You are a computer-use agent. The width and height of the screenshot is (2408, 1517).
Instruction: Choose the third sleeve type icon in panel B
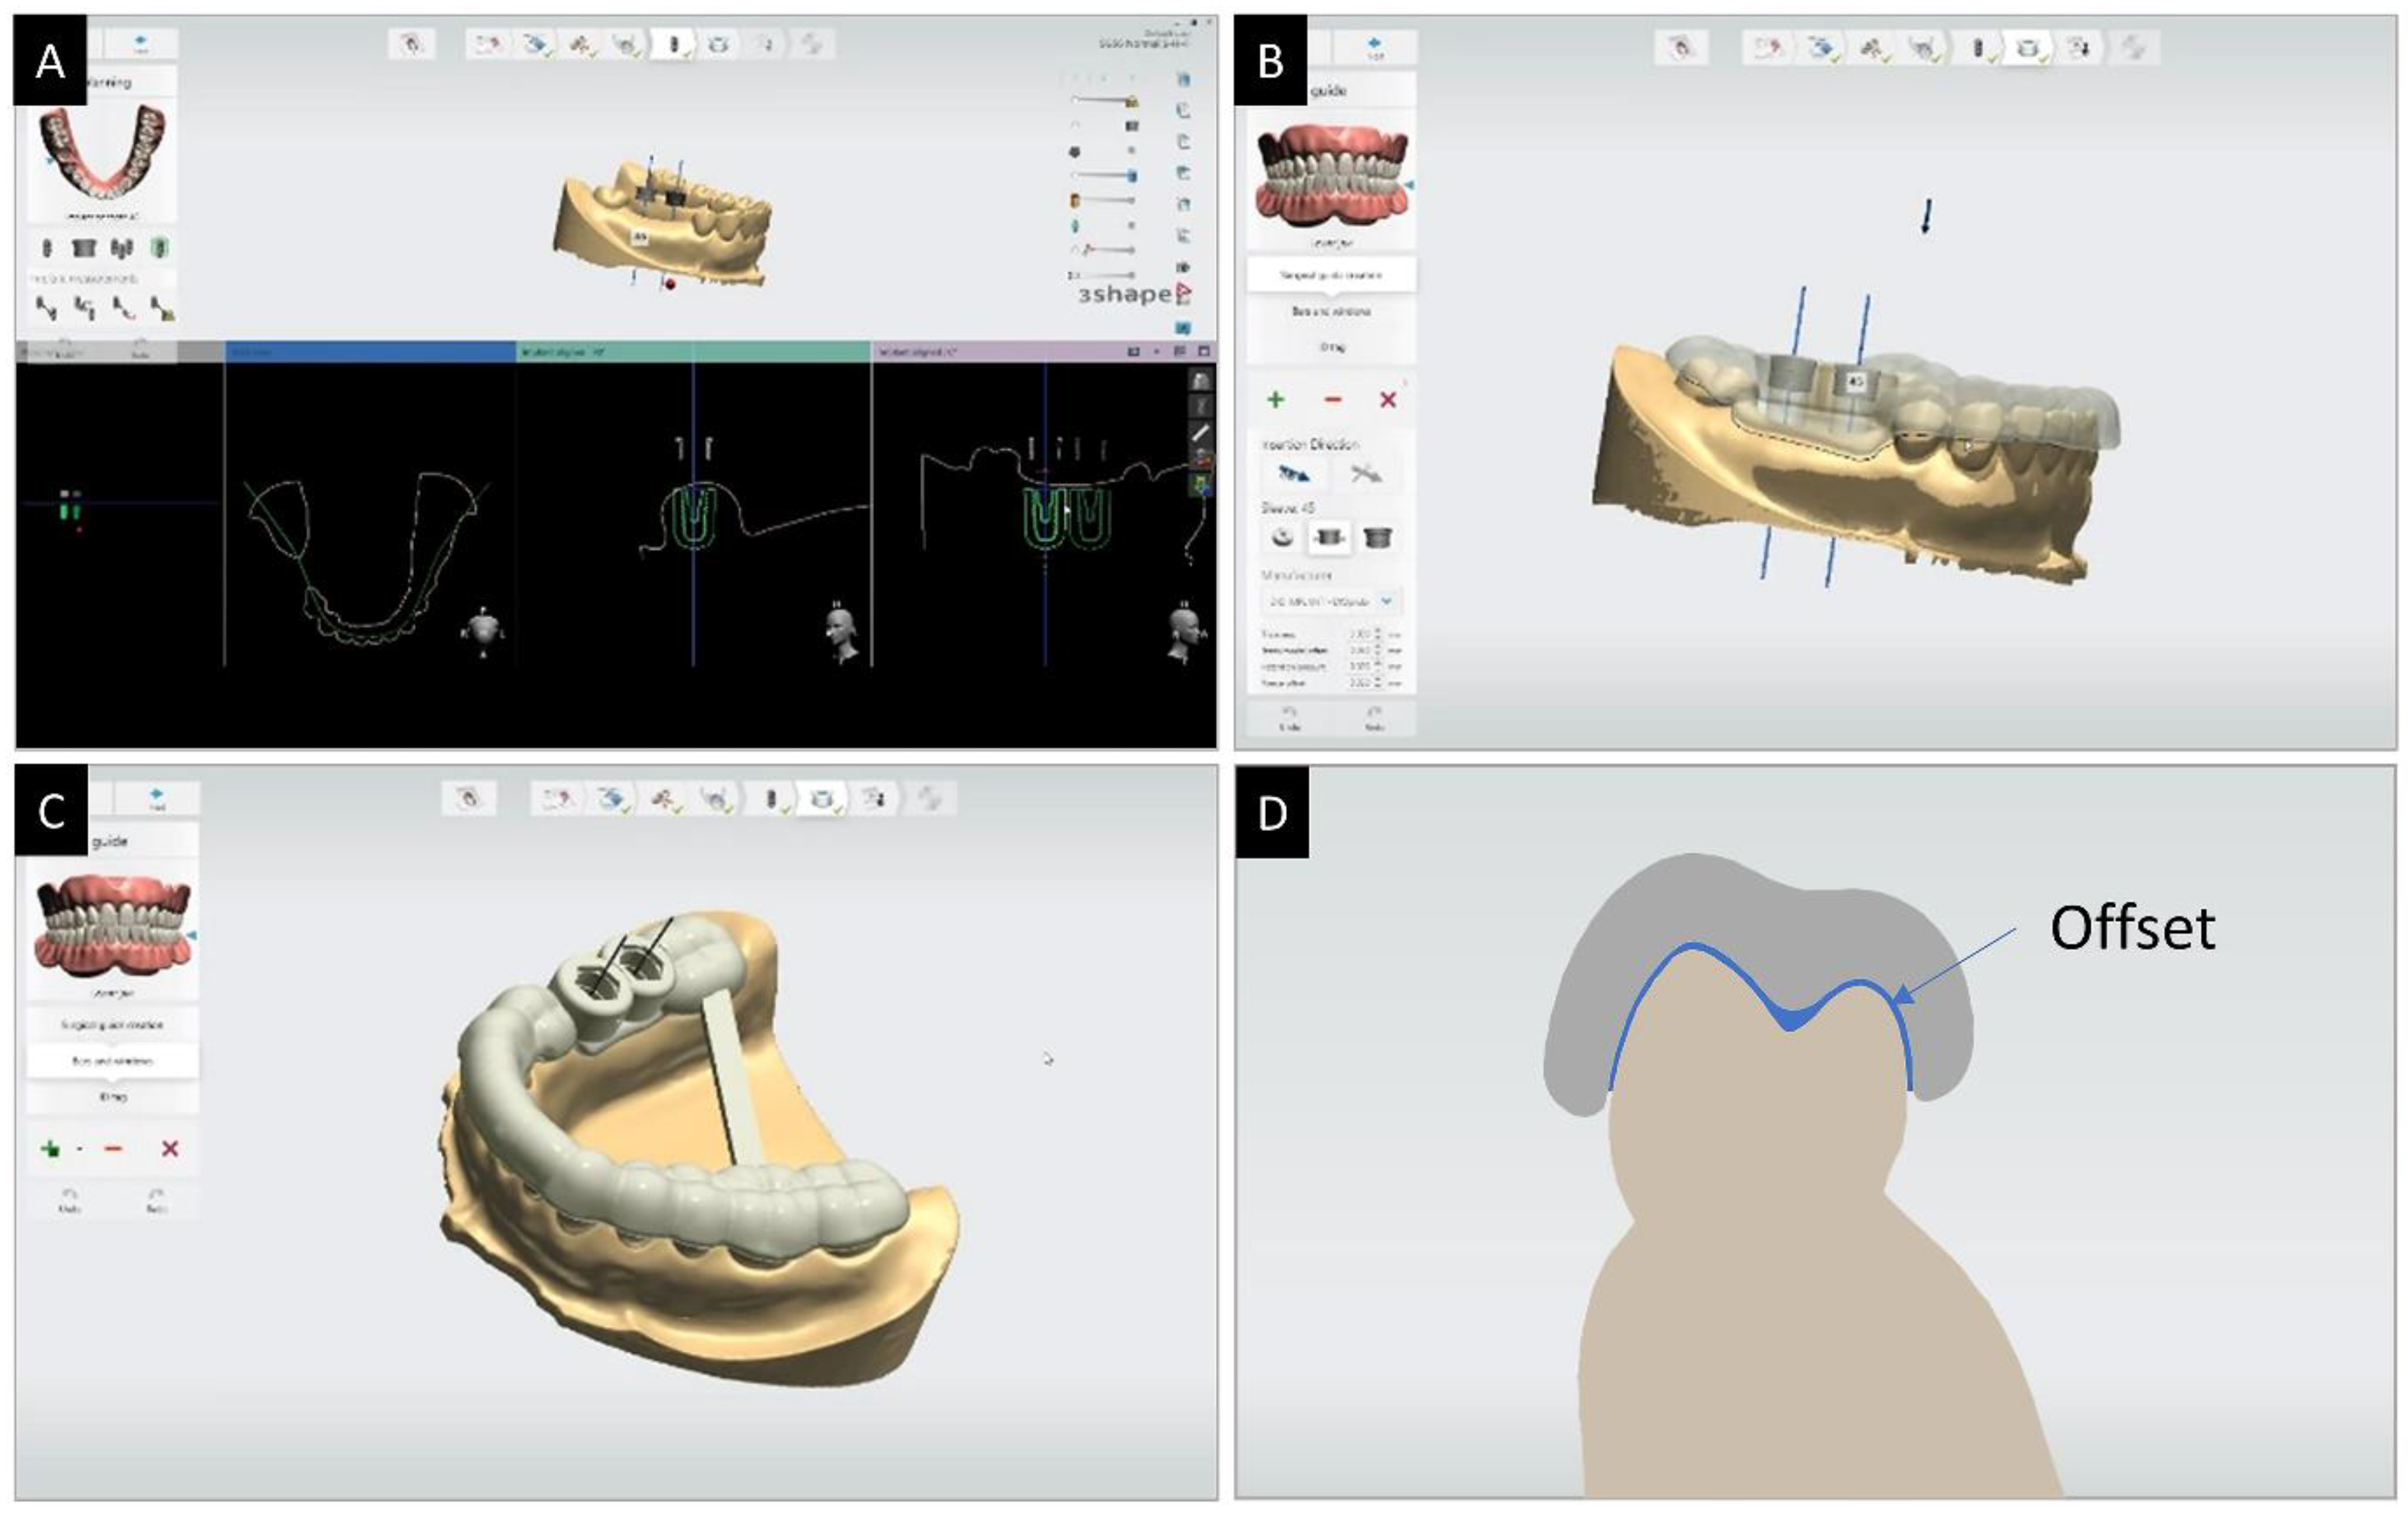pyautogui.click(x=1378, y=537)
